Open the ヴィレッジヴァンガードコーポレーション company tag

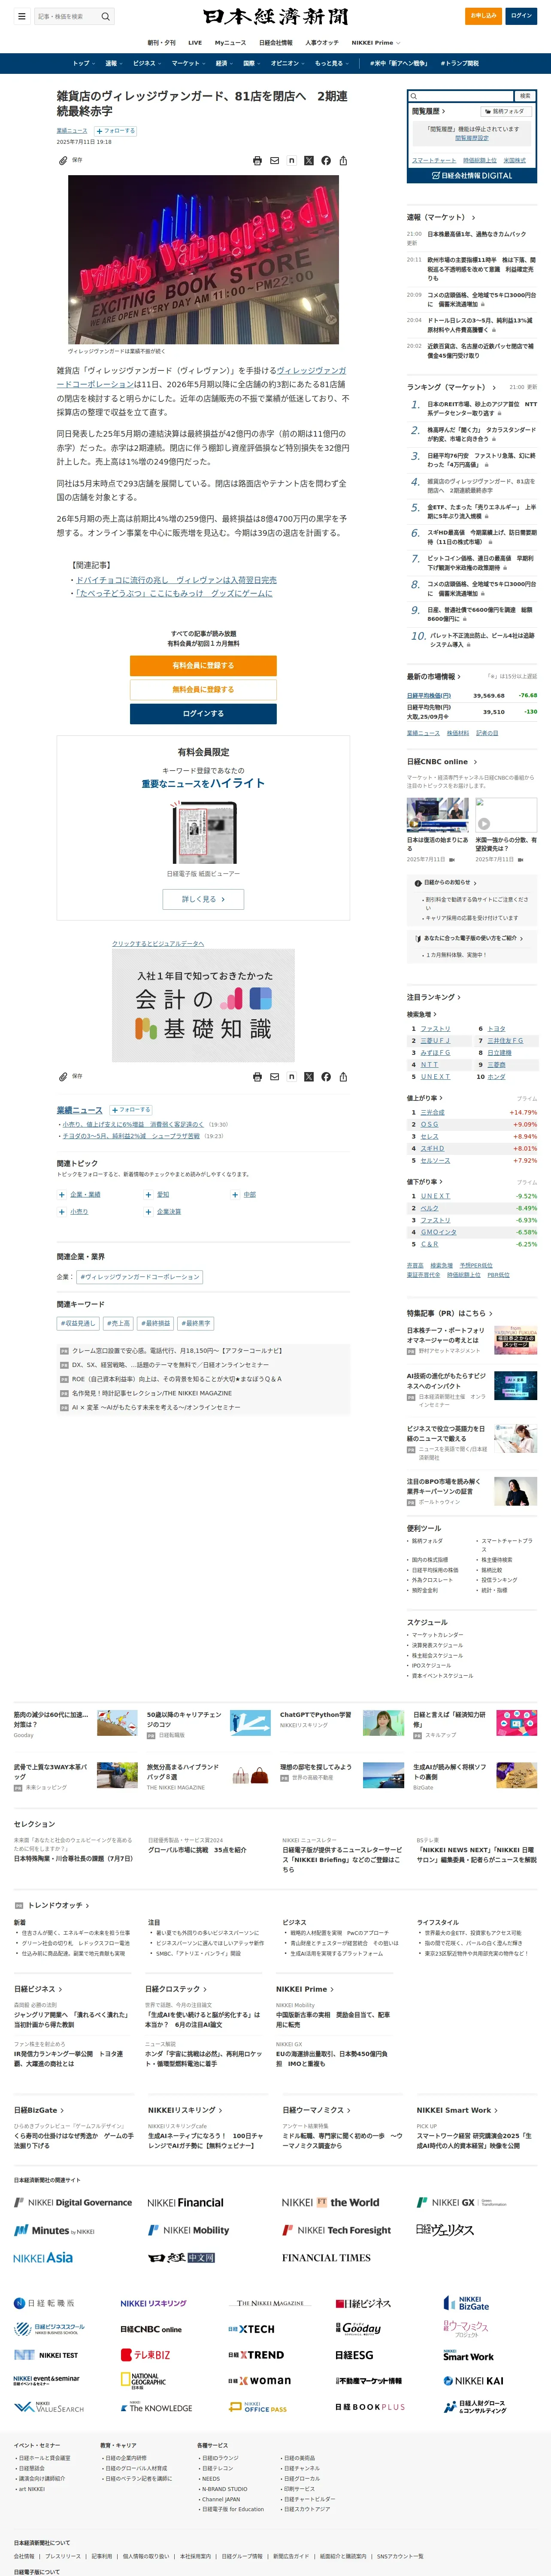tap(140, 1277)
